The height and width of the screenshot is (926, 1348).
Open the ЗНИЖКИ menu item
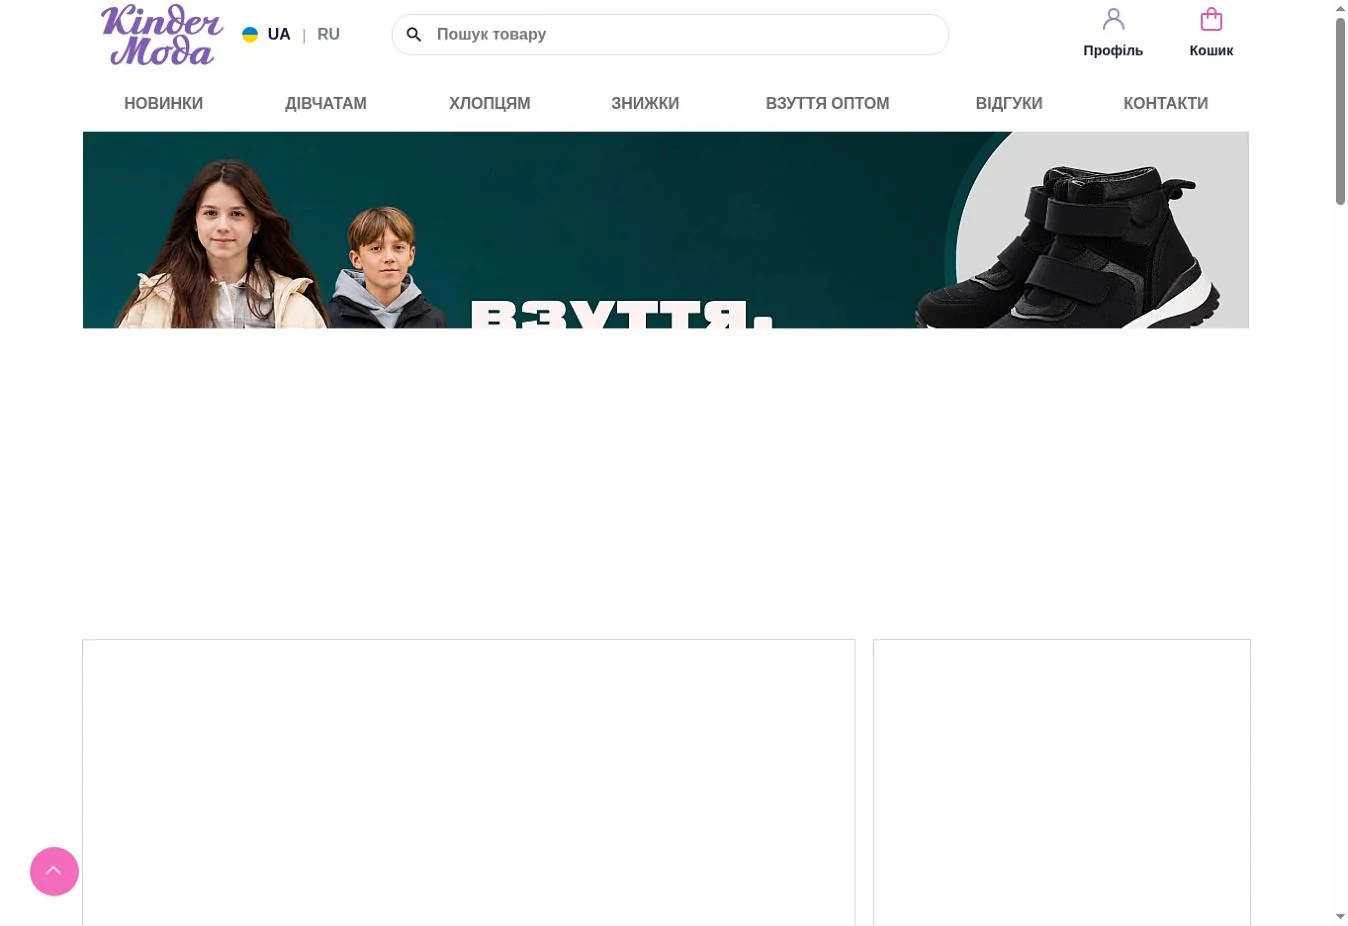coord(645,103)
